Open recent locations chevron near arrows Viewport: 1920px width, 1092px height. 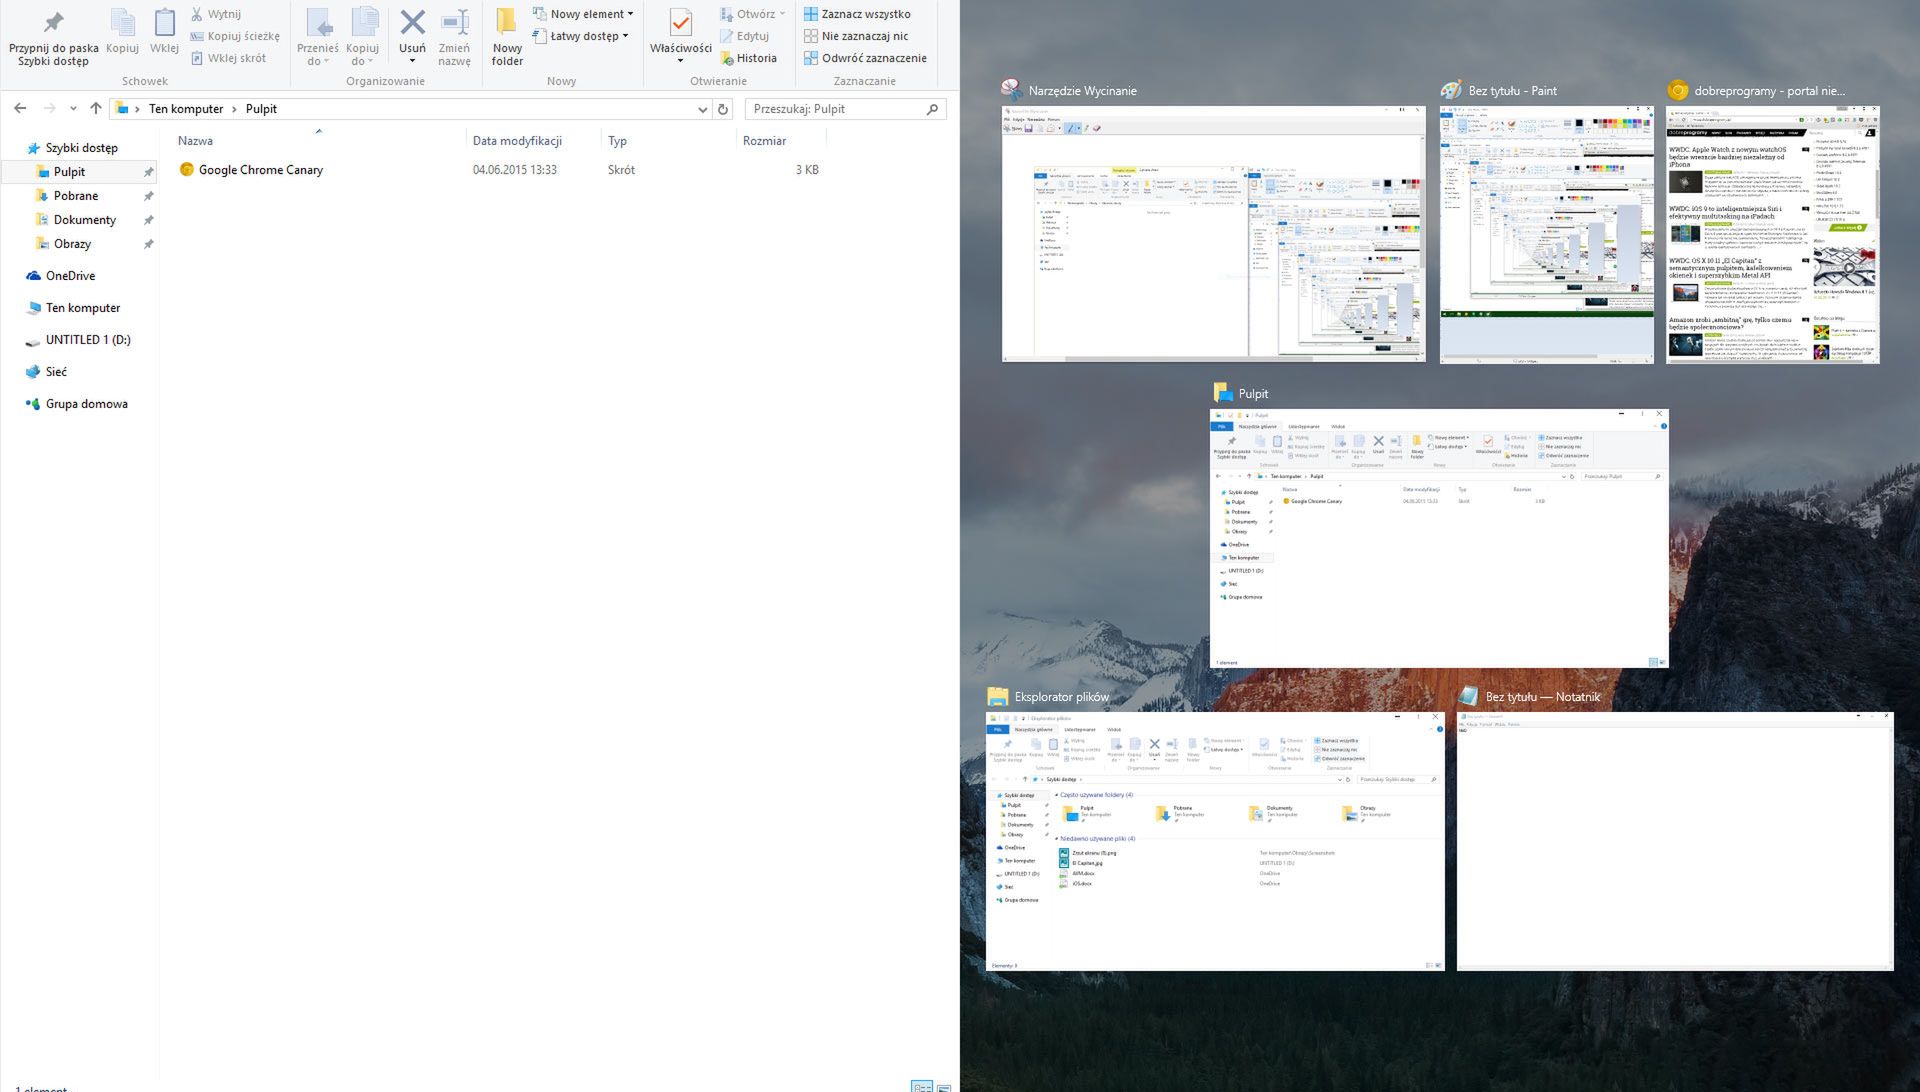(x=73, y=109)
